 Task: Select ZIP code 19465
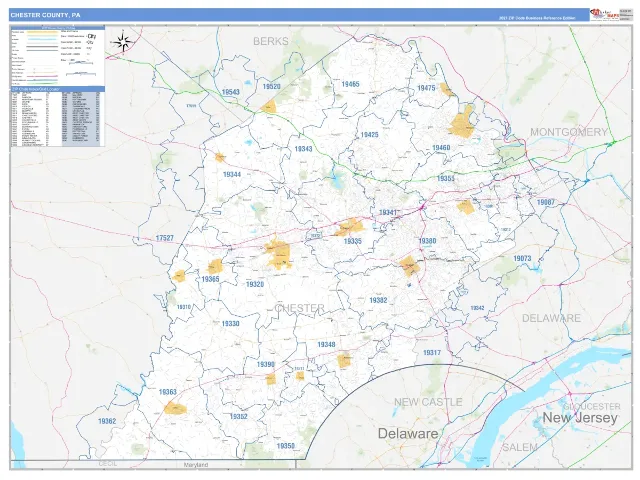point(350,84)
